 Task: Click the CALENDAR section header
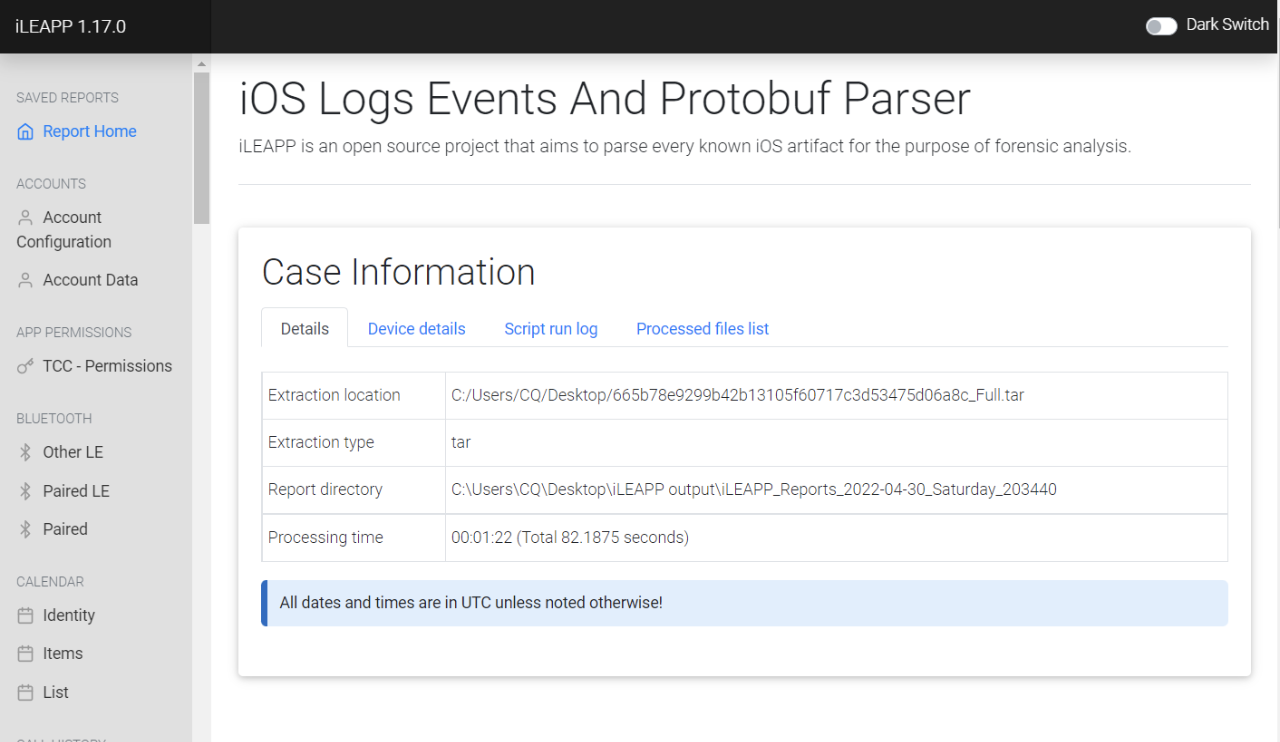click(50, 581)
